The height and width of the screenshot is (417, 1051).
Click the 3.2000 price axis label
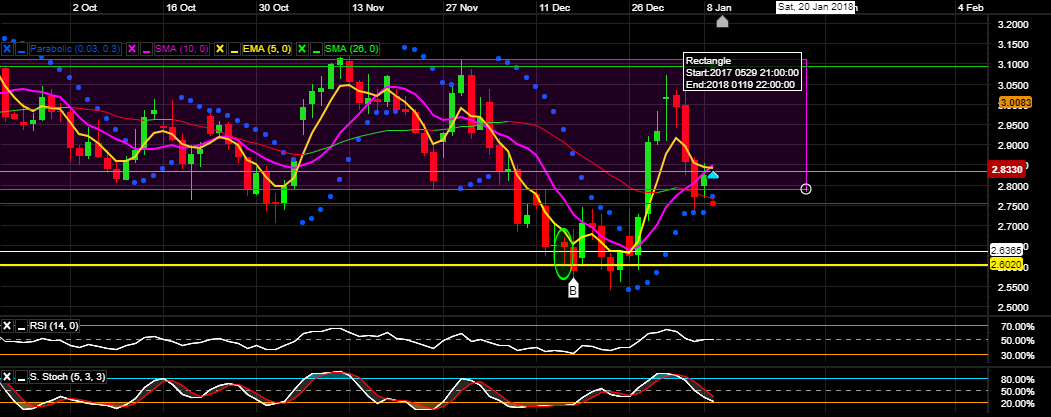[x=1013, y=25]
